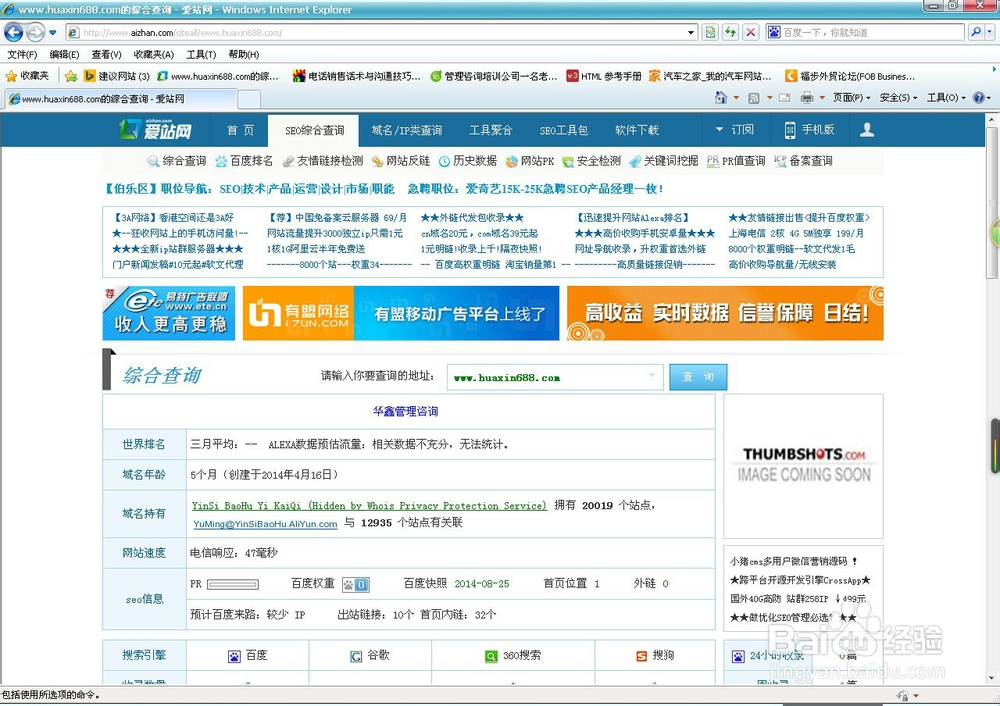Click 百度排名 paw icon link
The height and width of the screenshot is (706, 1000).
[244, 161]
